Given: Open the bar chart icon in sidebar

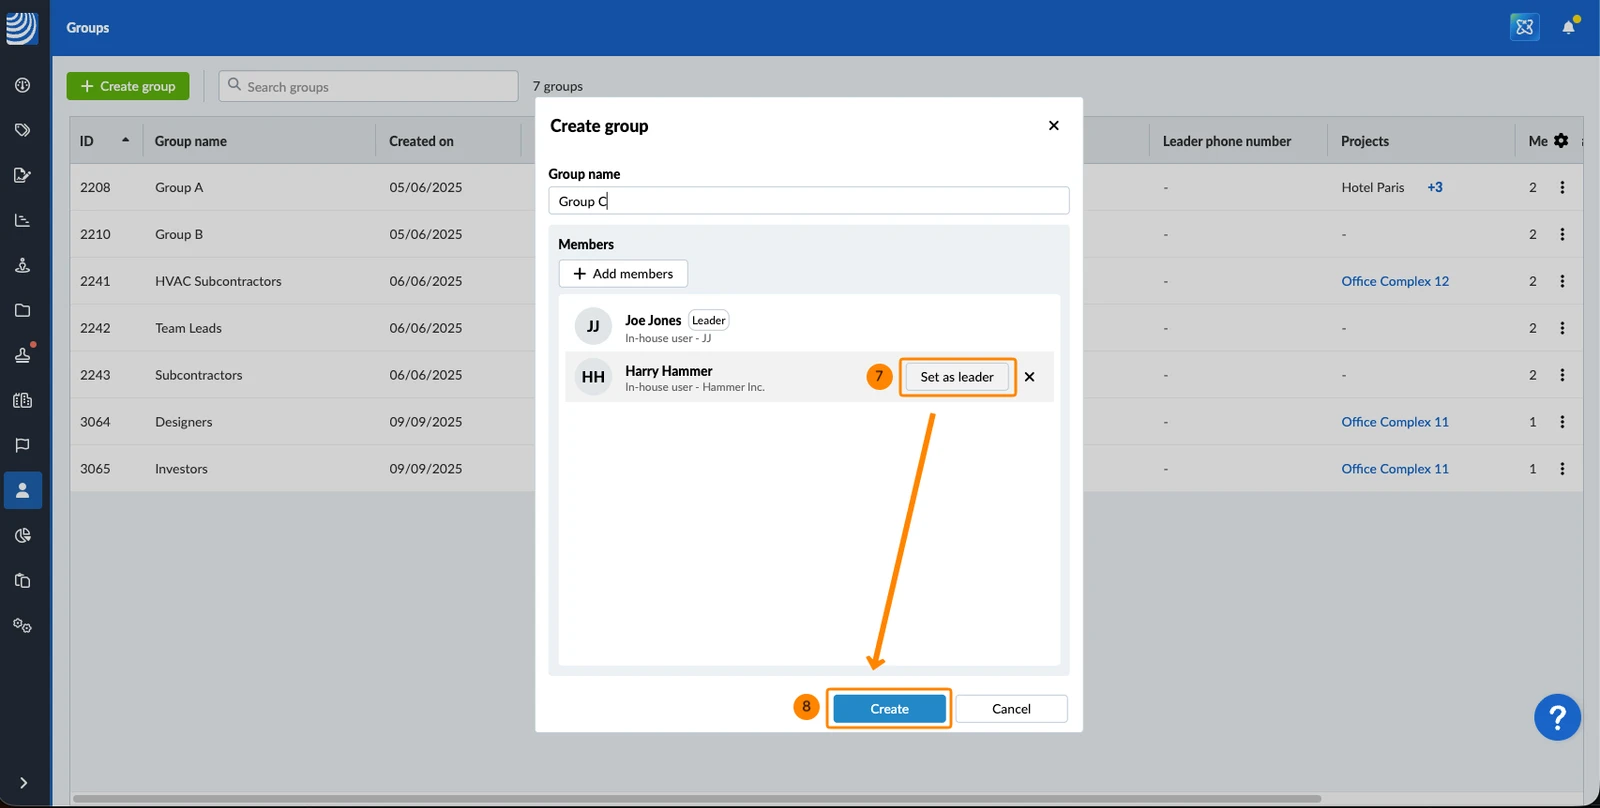Looking at the screenshot, I should pyautogui.click(x=22, y=220).
